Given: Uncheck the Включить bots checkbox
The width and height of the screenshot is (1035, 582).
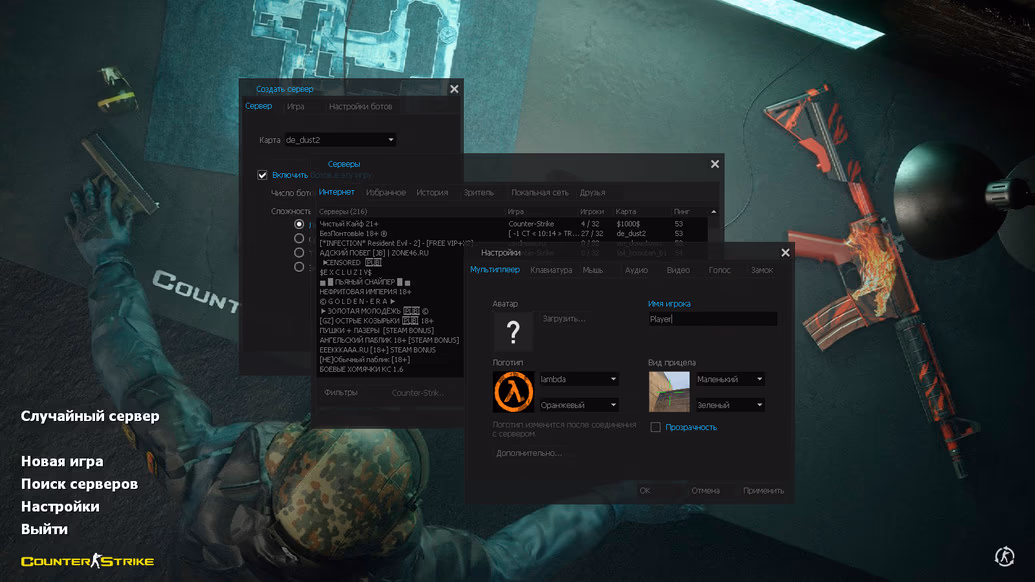Looking at the screenshot, I should [263, 175].
